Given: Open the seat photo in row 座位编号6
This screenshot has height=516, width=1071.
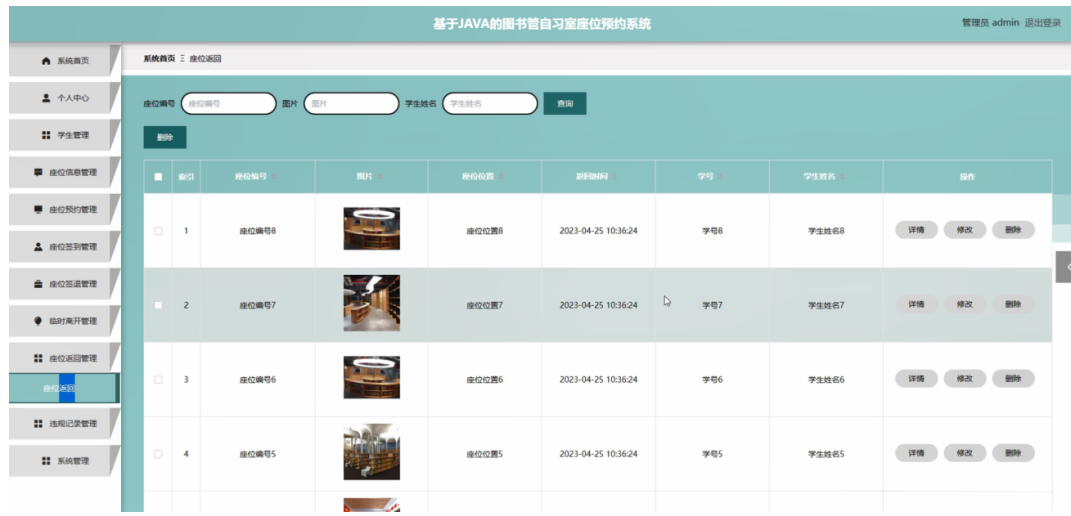Looking at the screenshot, I should pyautogui.click(x=372, y=377).
